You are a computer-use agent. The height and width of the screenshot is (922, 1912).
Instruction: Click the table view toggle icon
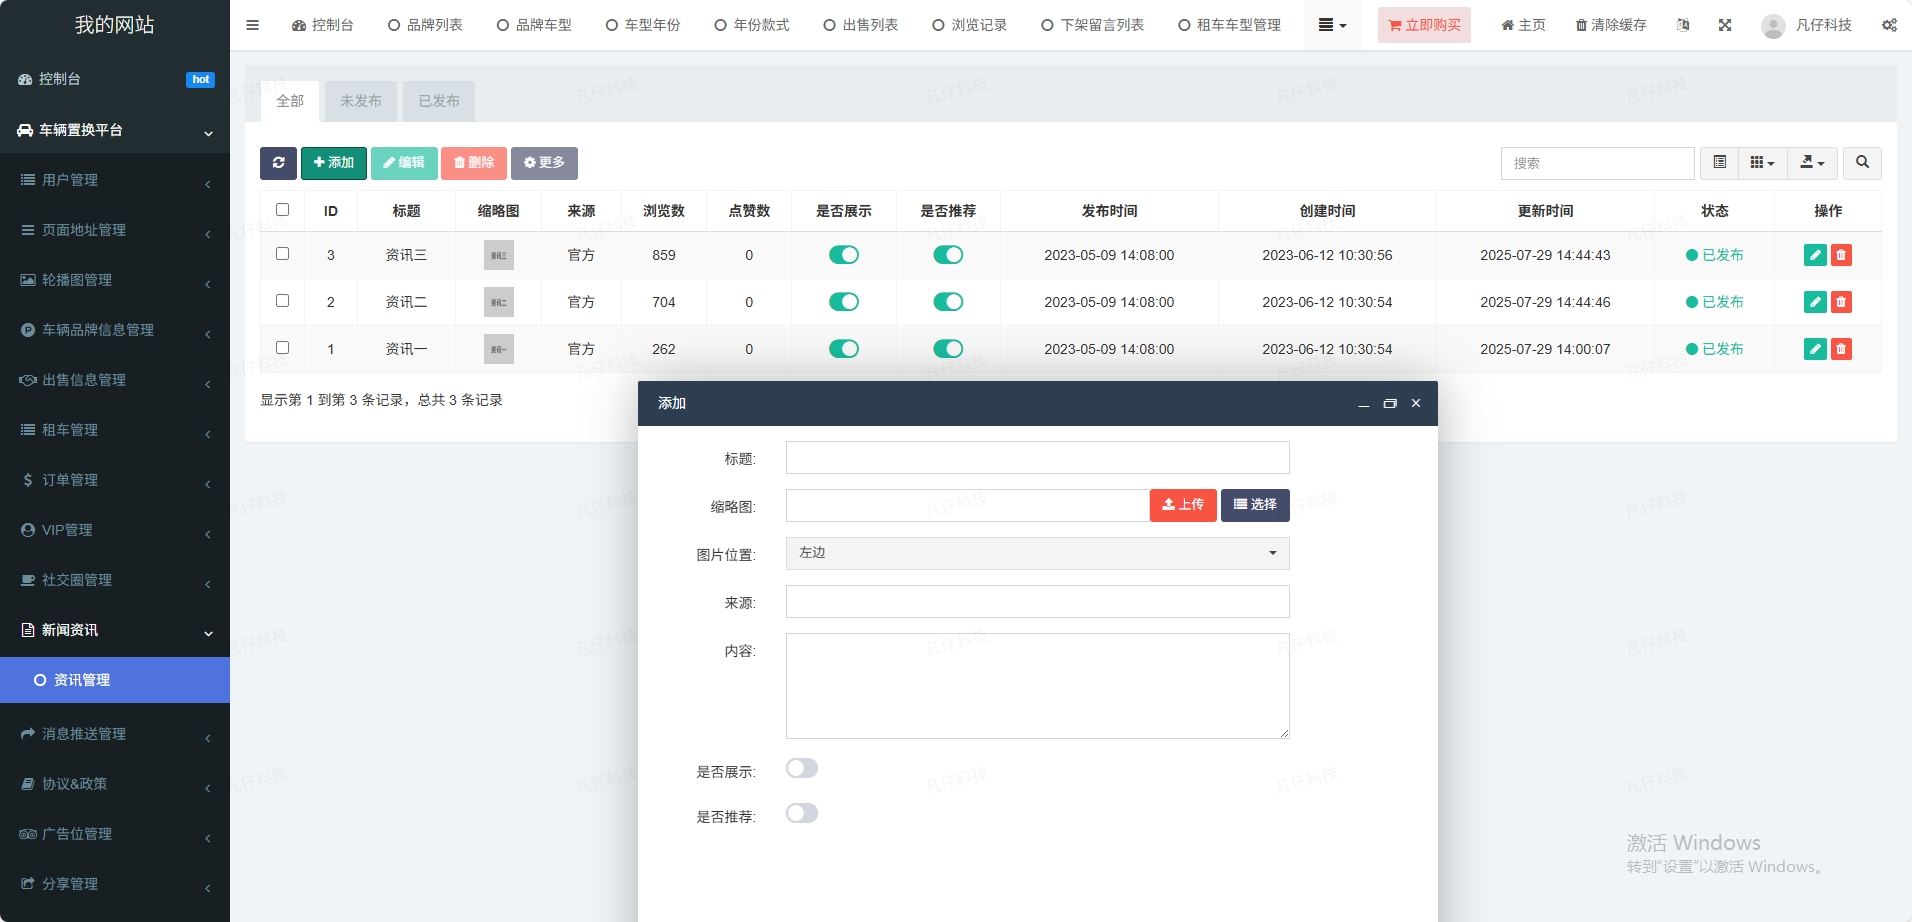point(1720,163)
